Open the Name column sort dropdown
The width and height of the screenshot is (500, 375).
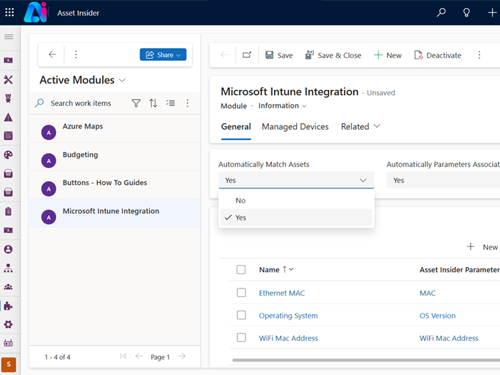click(x=291, y=269)
